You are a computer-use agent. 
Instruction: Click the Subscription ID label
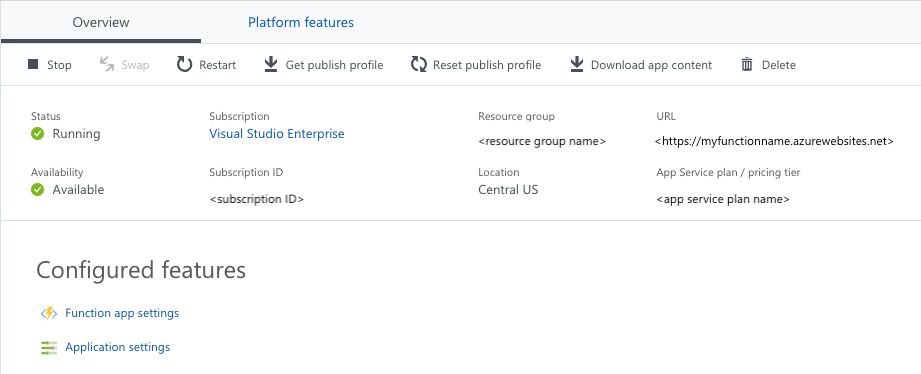[x=246, y=172]
